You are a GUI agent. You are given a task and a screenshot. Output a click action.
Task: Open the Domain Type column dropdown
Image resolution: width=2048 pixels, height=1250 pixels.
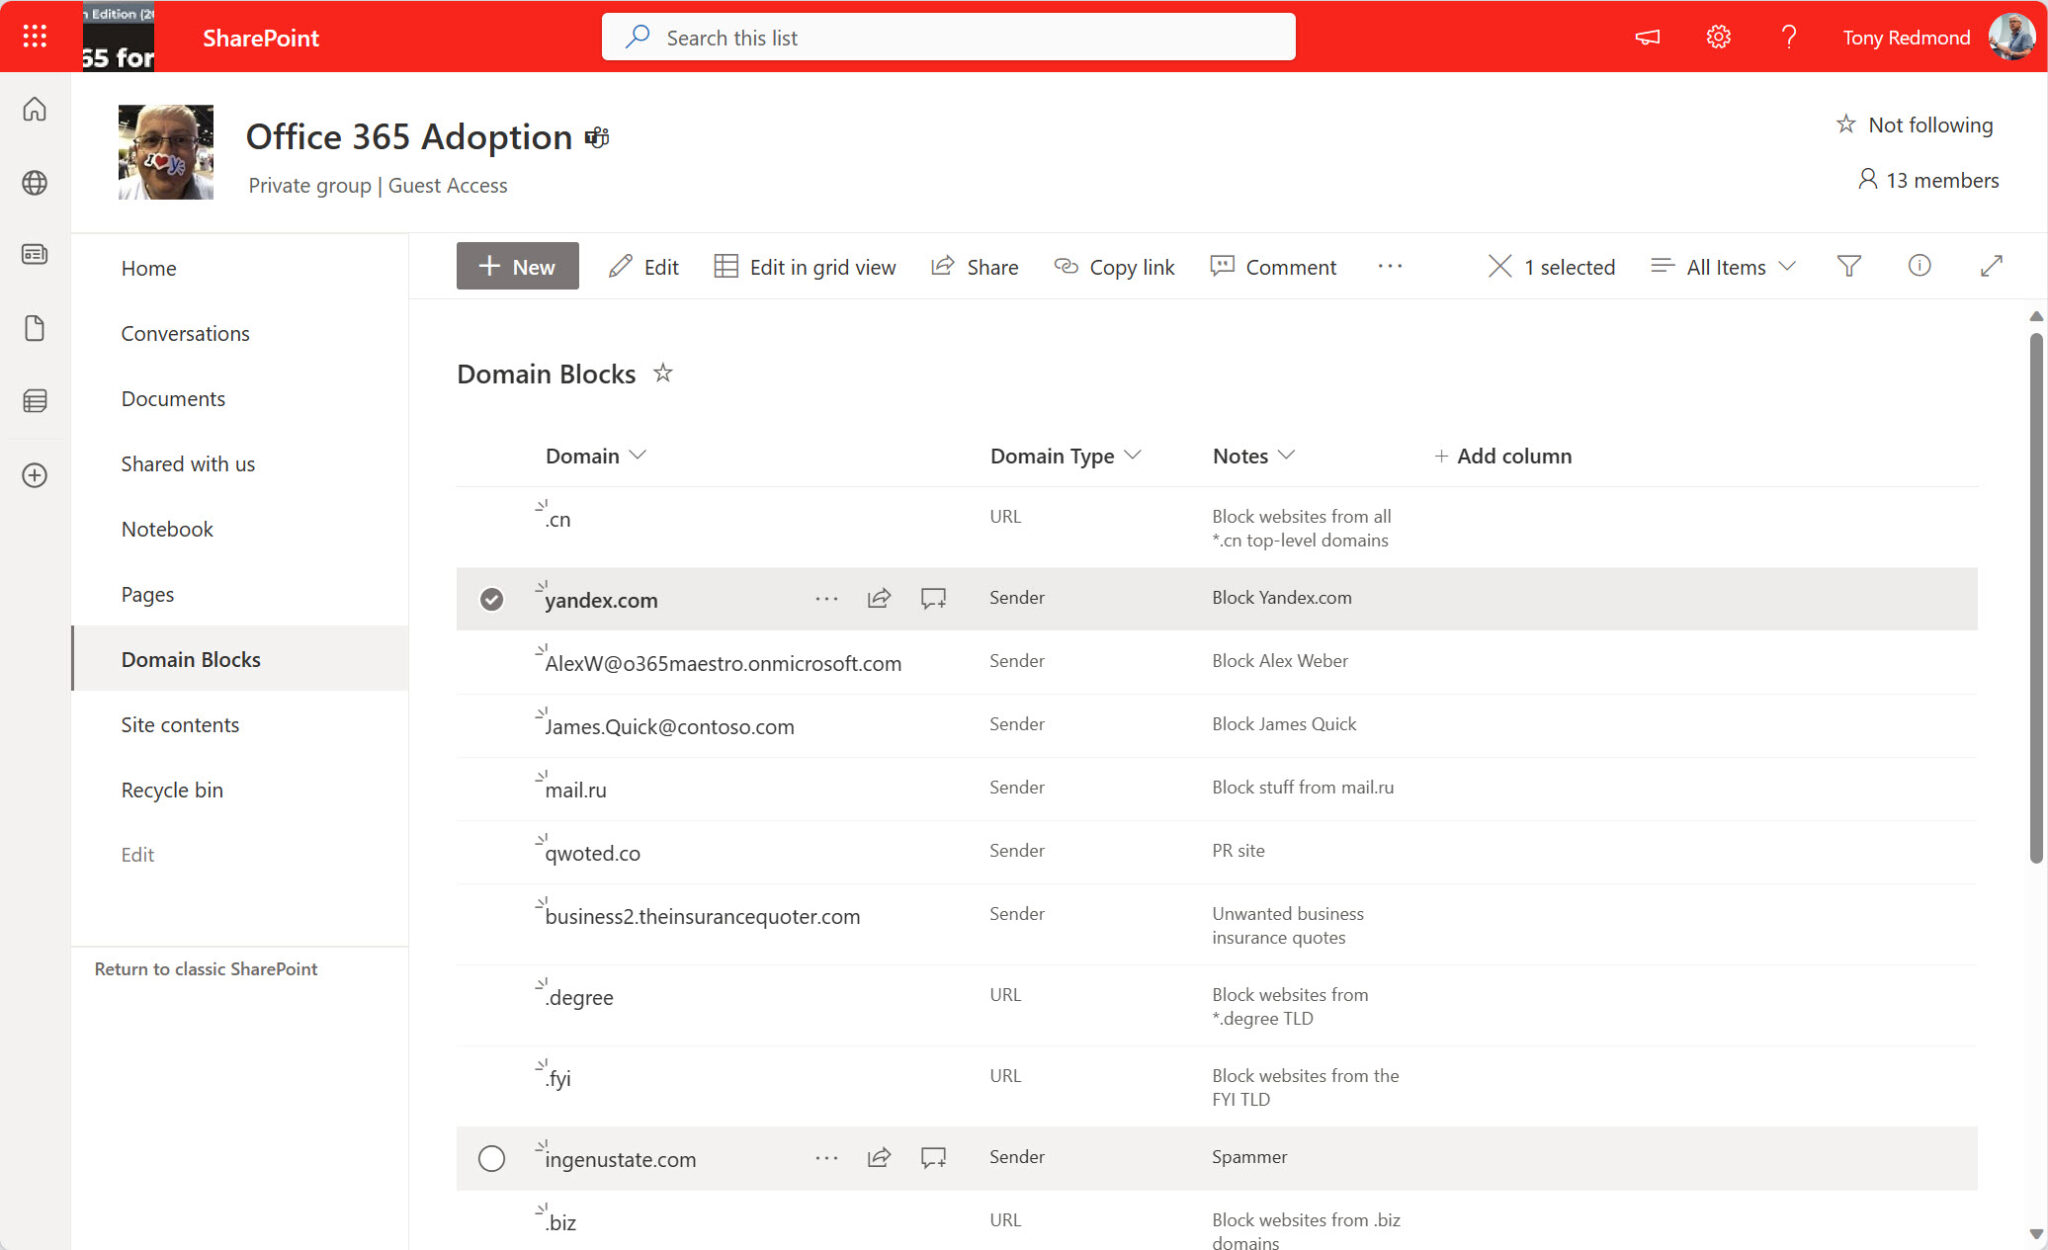coord(1133,455)
